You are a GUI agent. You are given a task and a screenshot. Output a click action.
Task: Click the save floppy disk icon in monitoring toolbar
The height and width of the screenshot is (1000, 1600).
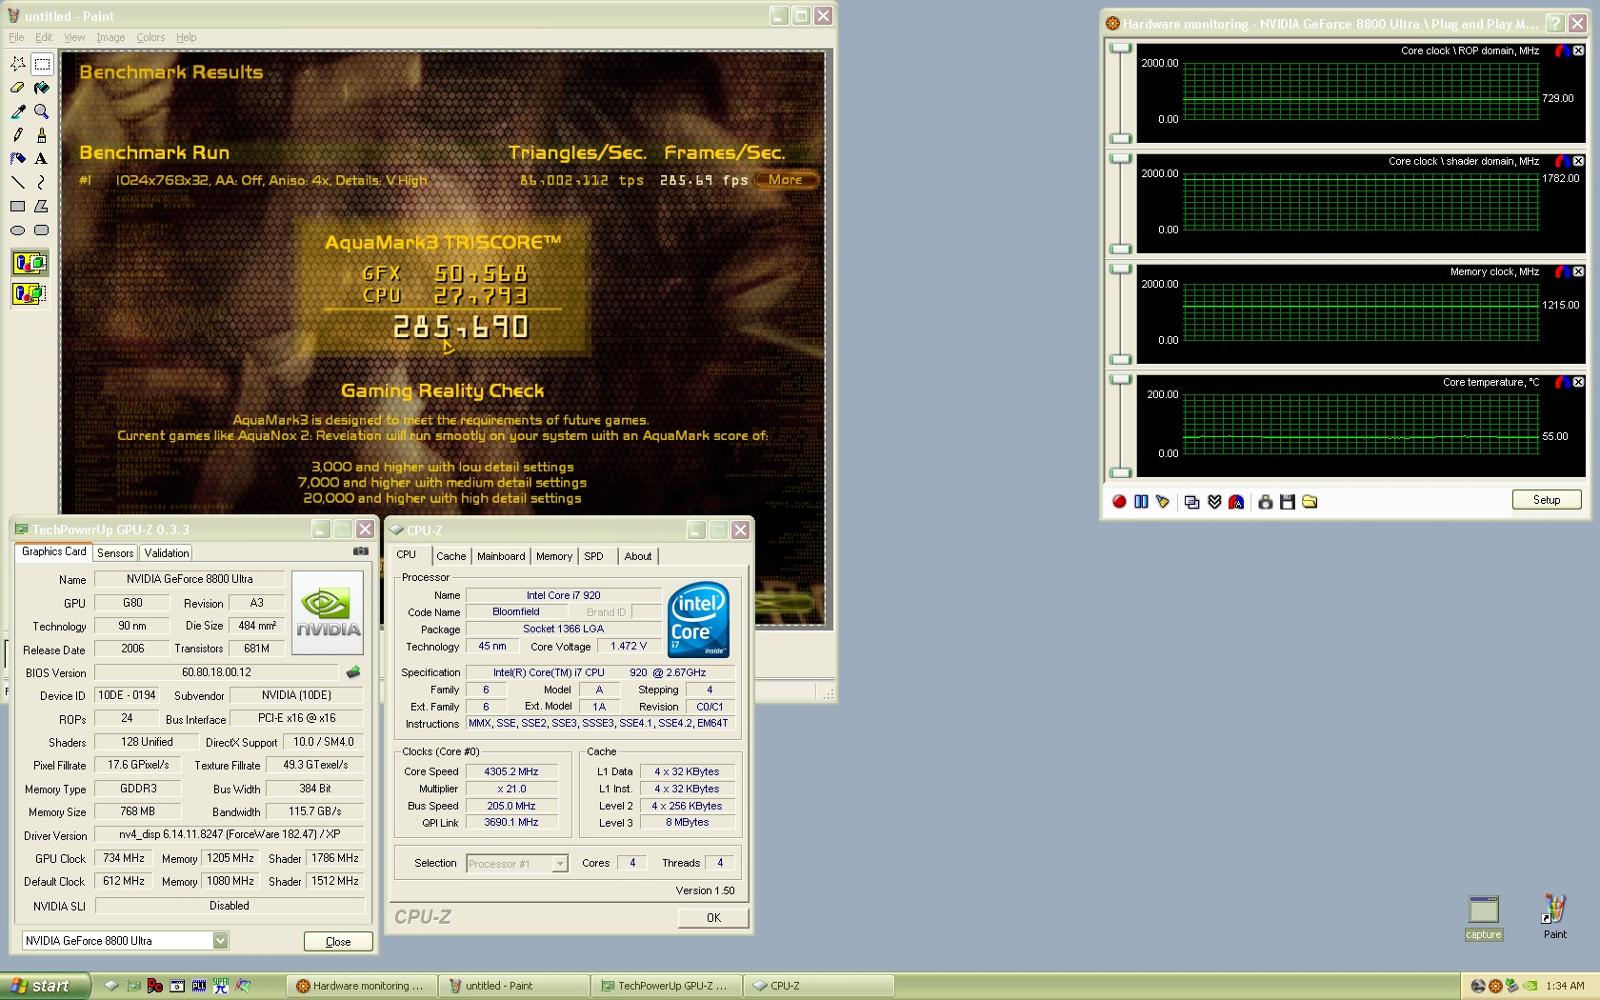1287,501
